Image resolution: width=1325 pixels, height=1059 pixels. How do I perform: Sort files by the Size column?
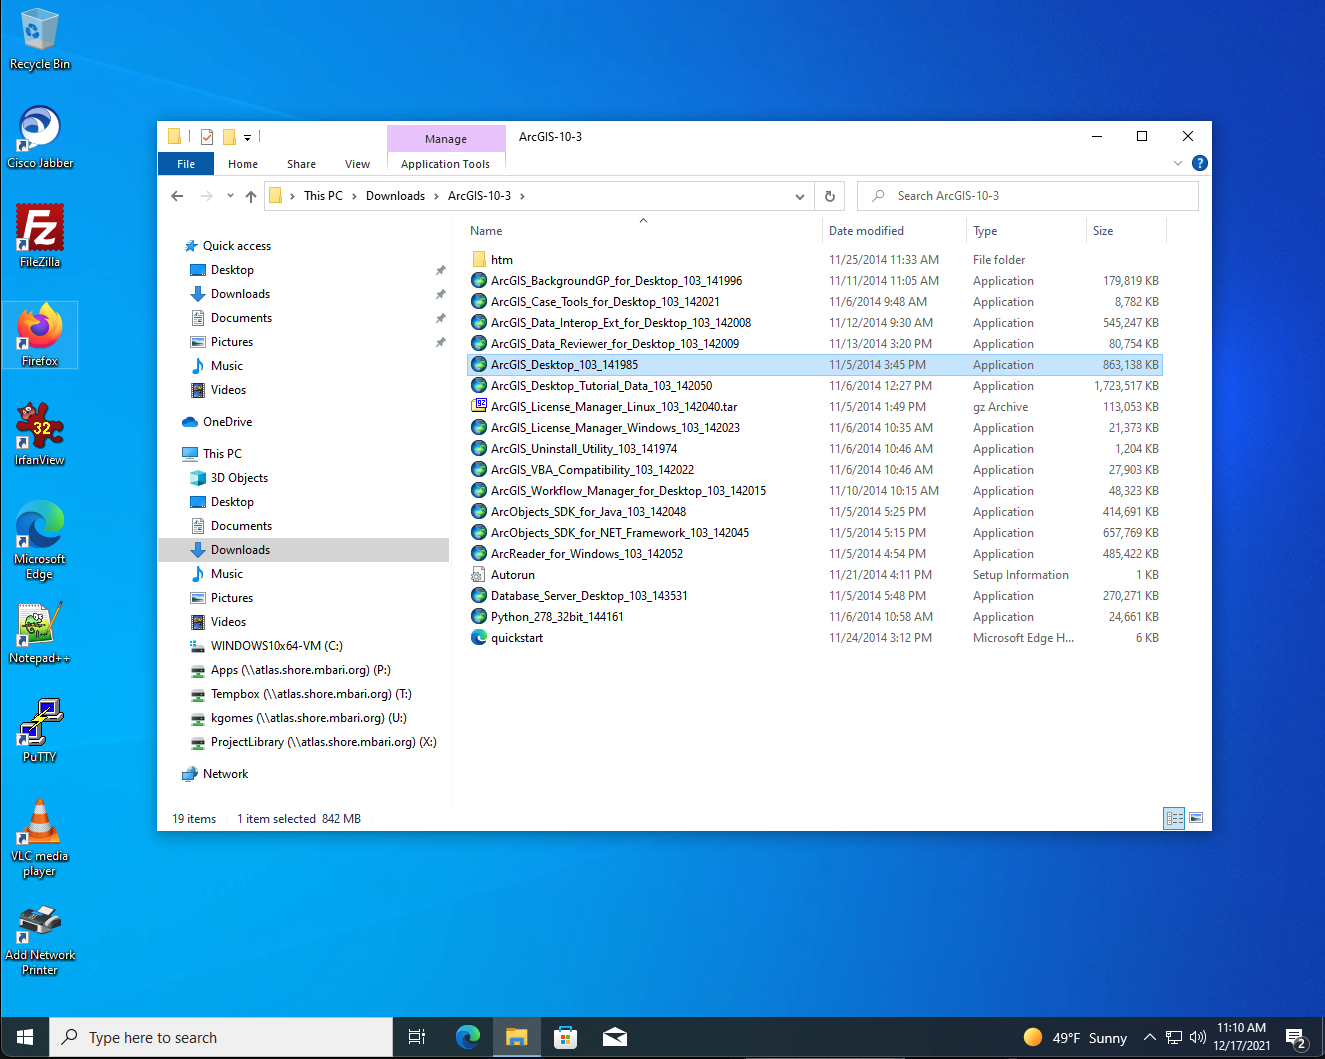pos(1126,231)
